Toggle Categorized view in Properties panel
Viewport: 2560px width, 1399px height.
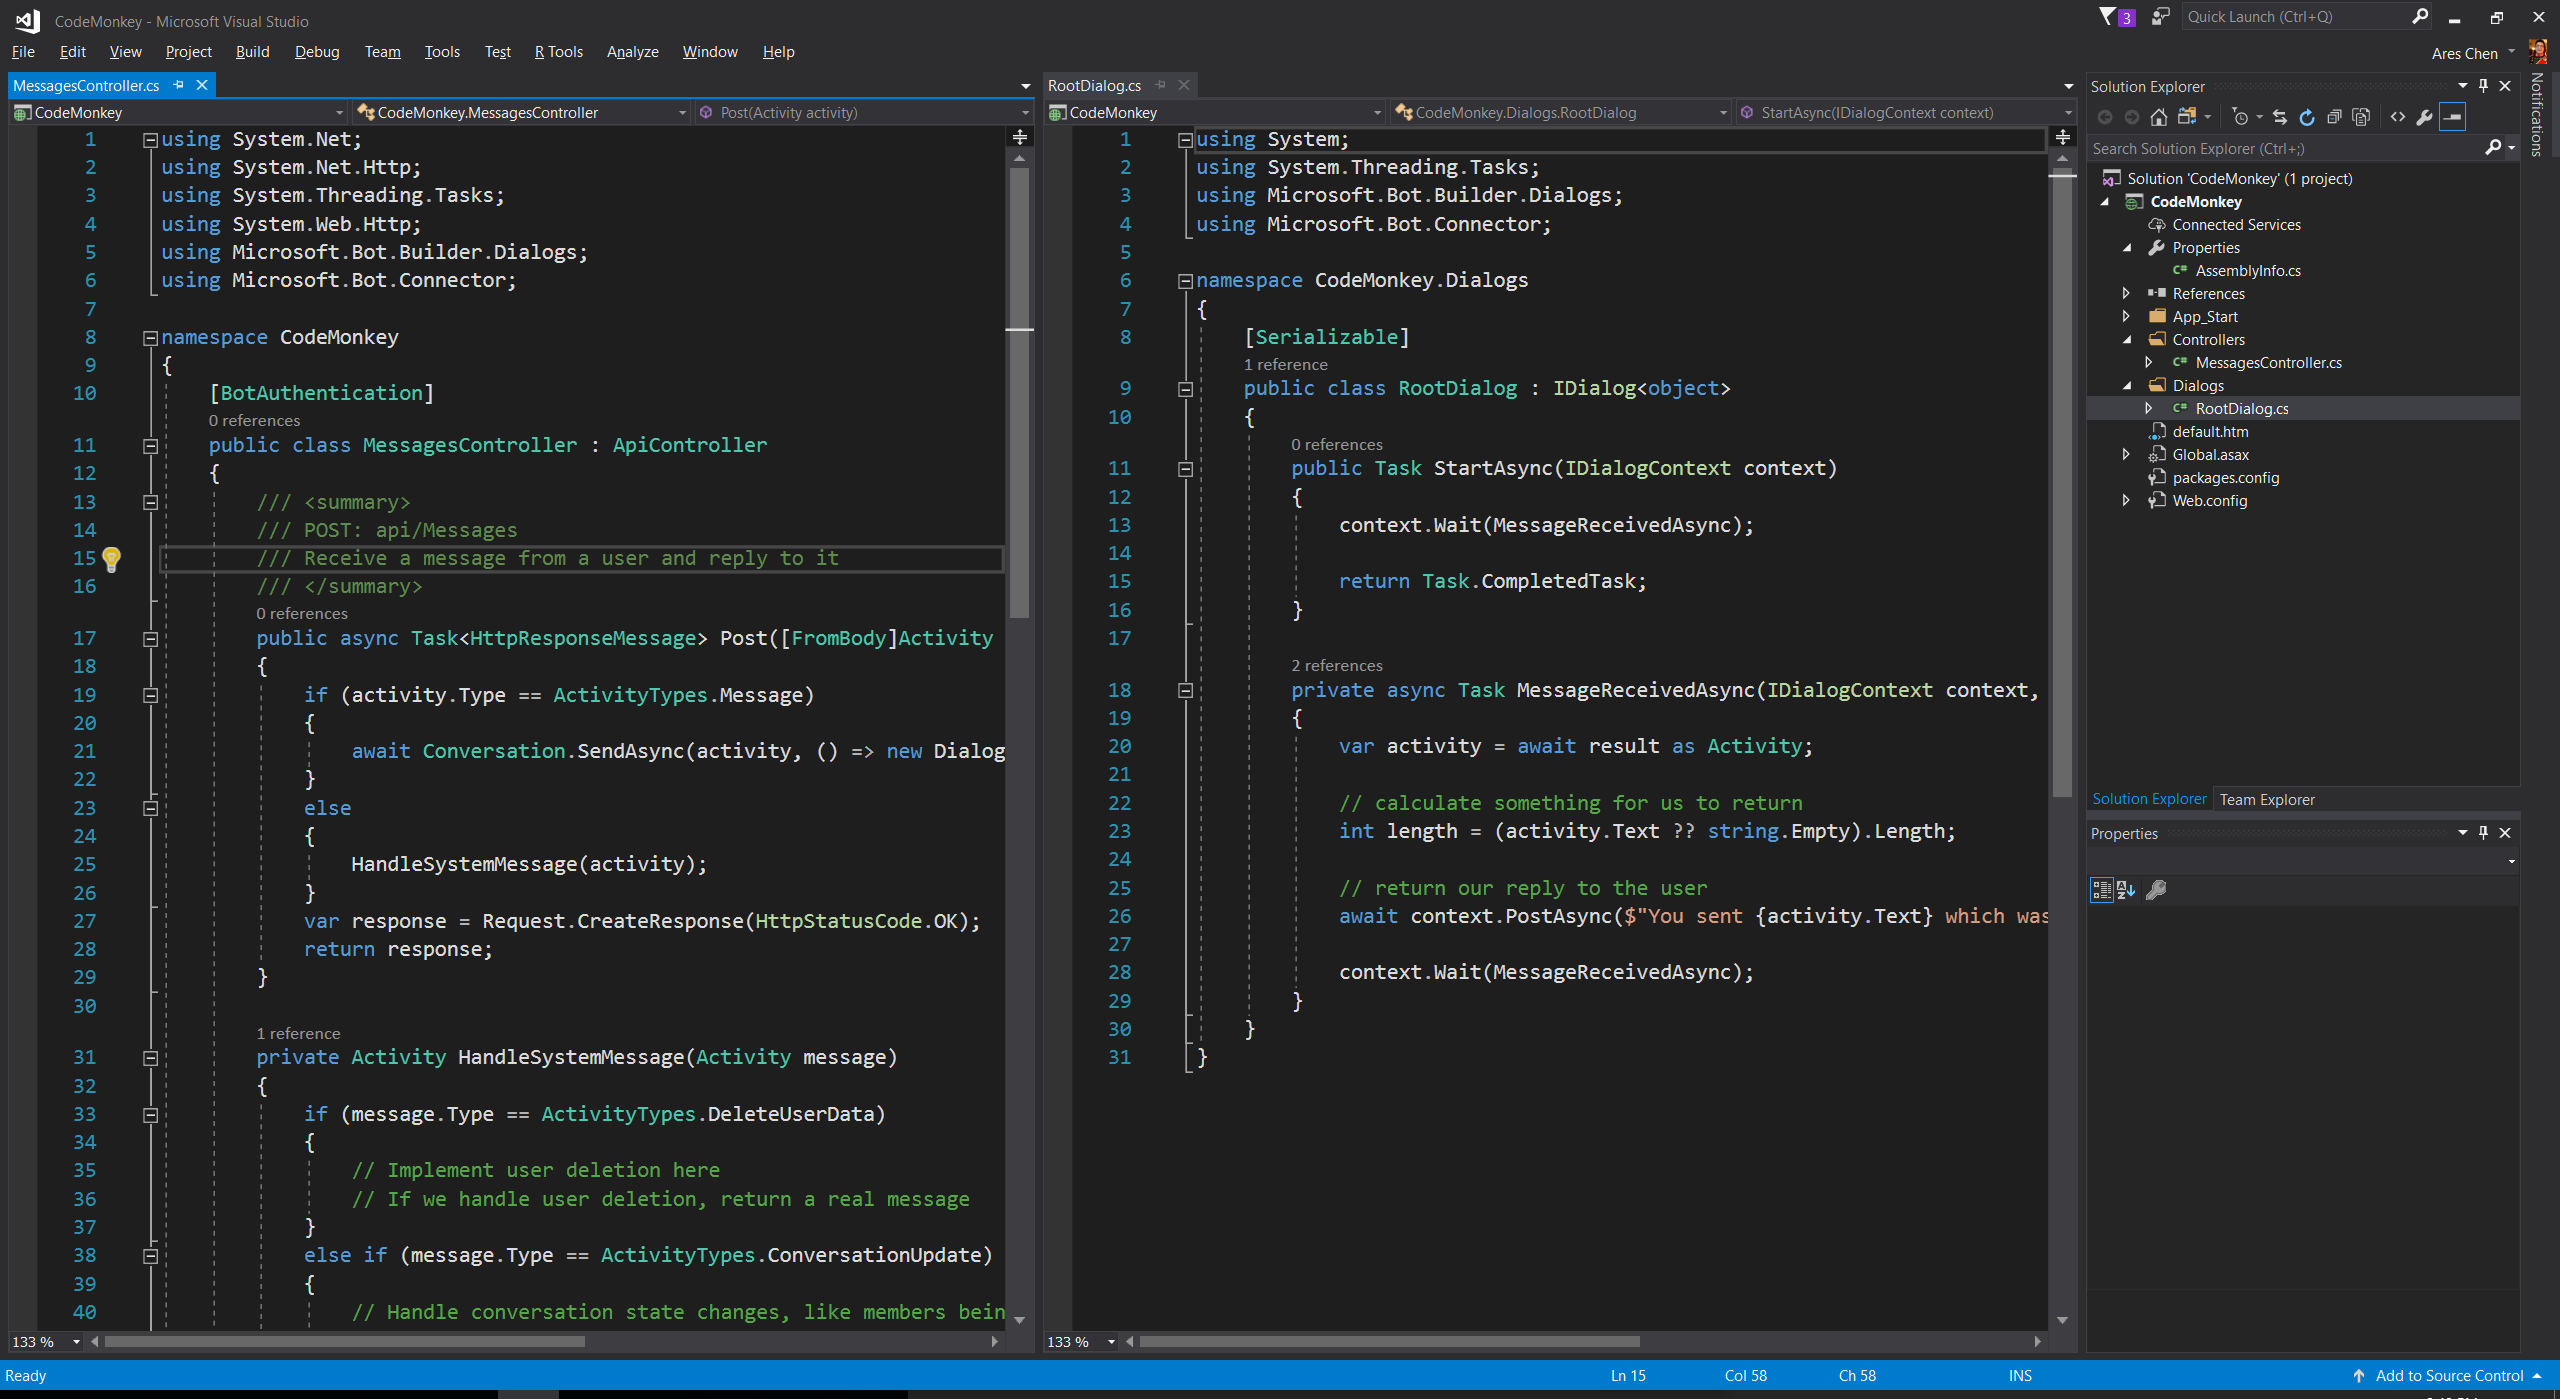tap(2101, 889)
